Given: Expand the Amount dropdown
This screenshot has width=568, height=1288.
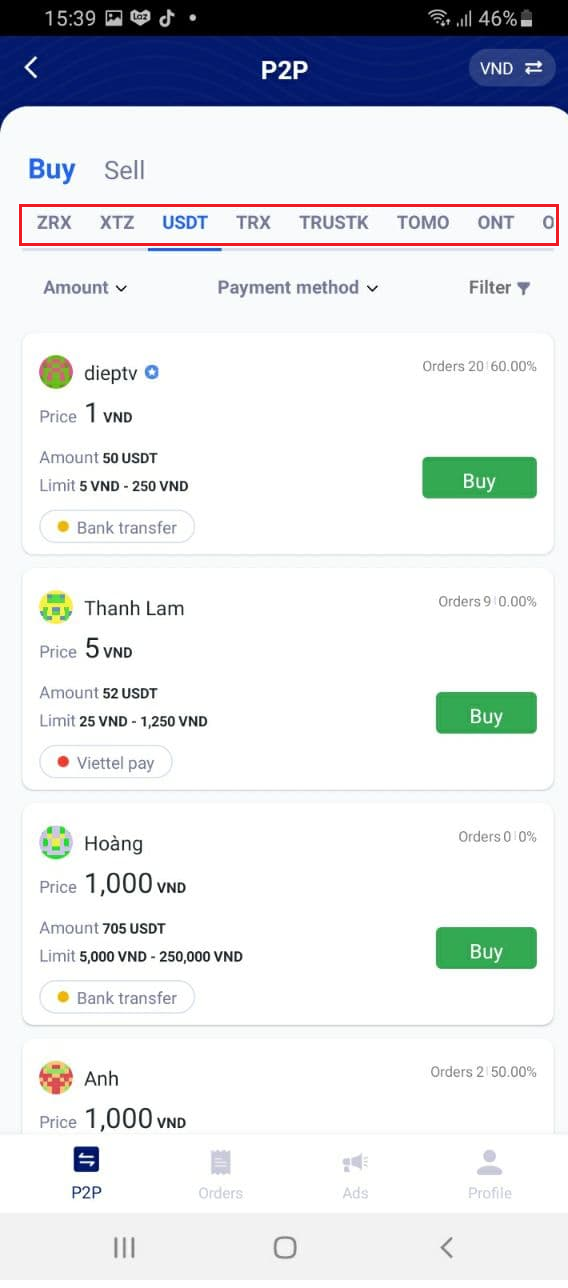Looking at the screenshot, I should tap(85, 288).
